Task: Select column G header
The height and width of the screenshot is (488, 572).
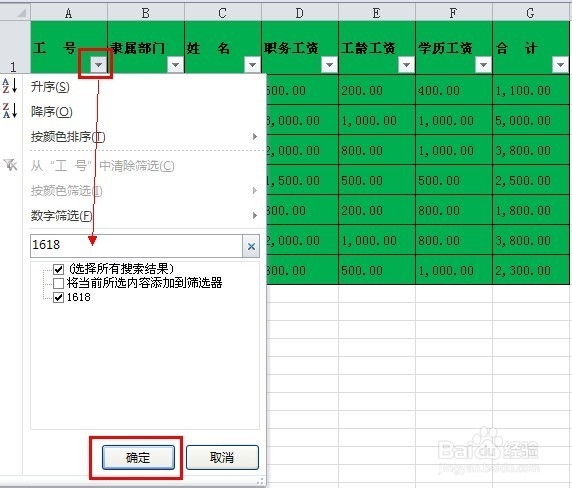Action: (x=531, y=13)
